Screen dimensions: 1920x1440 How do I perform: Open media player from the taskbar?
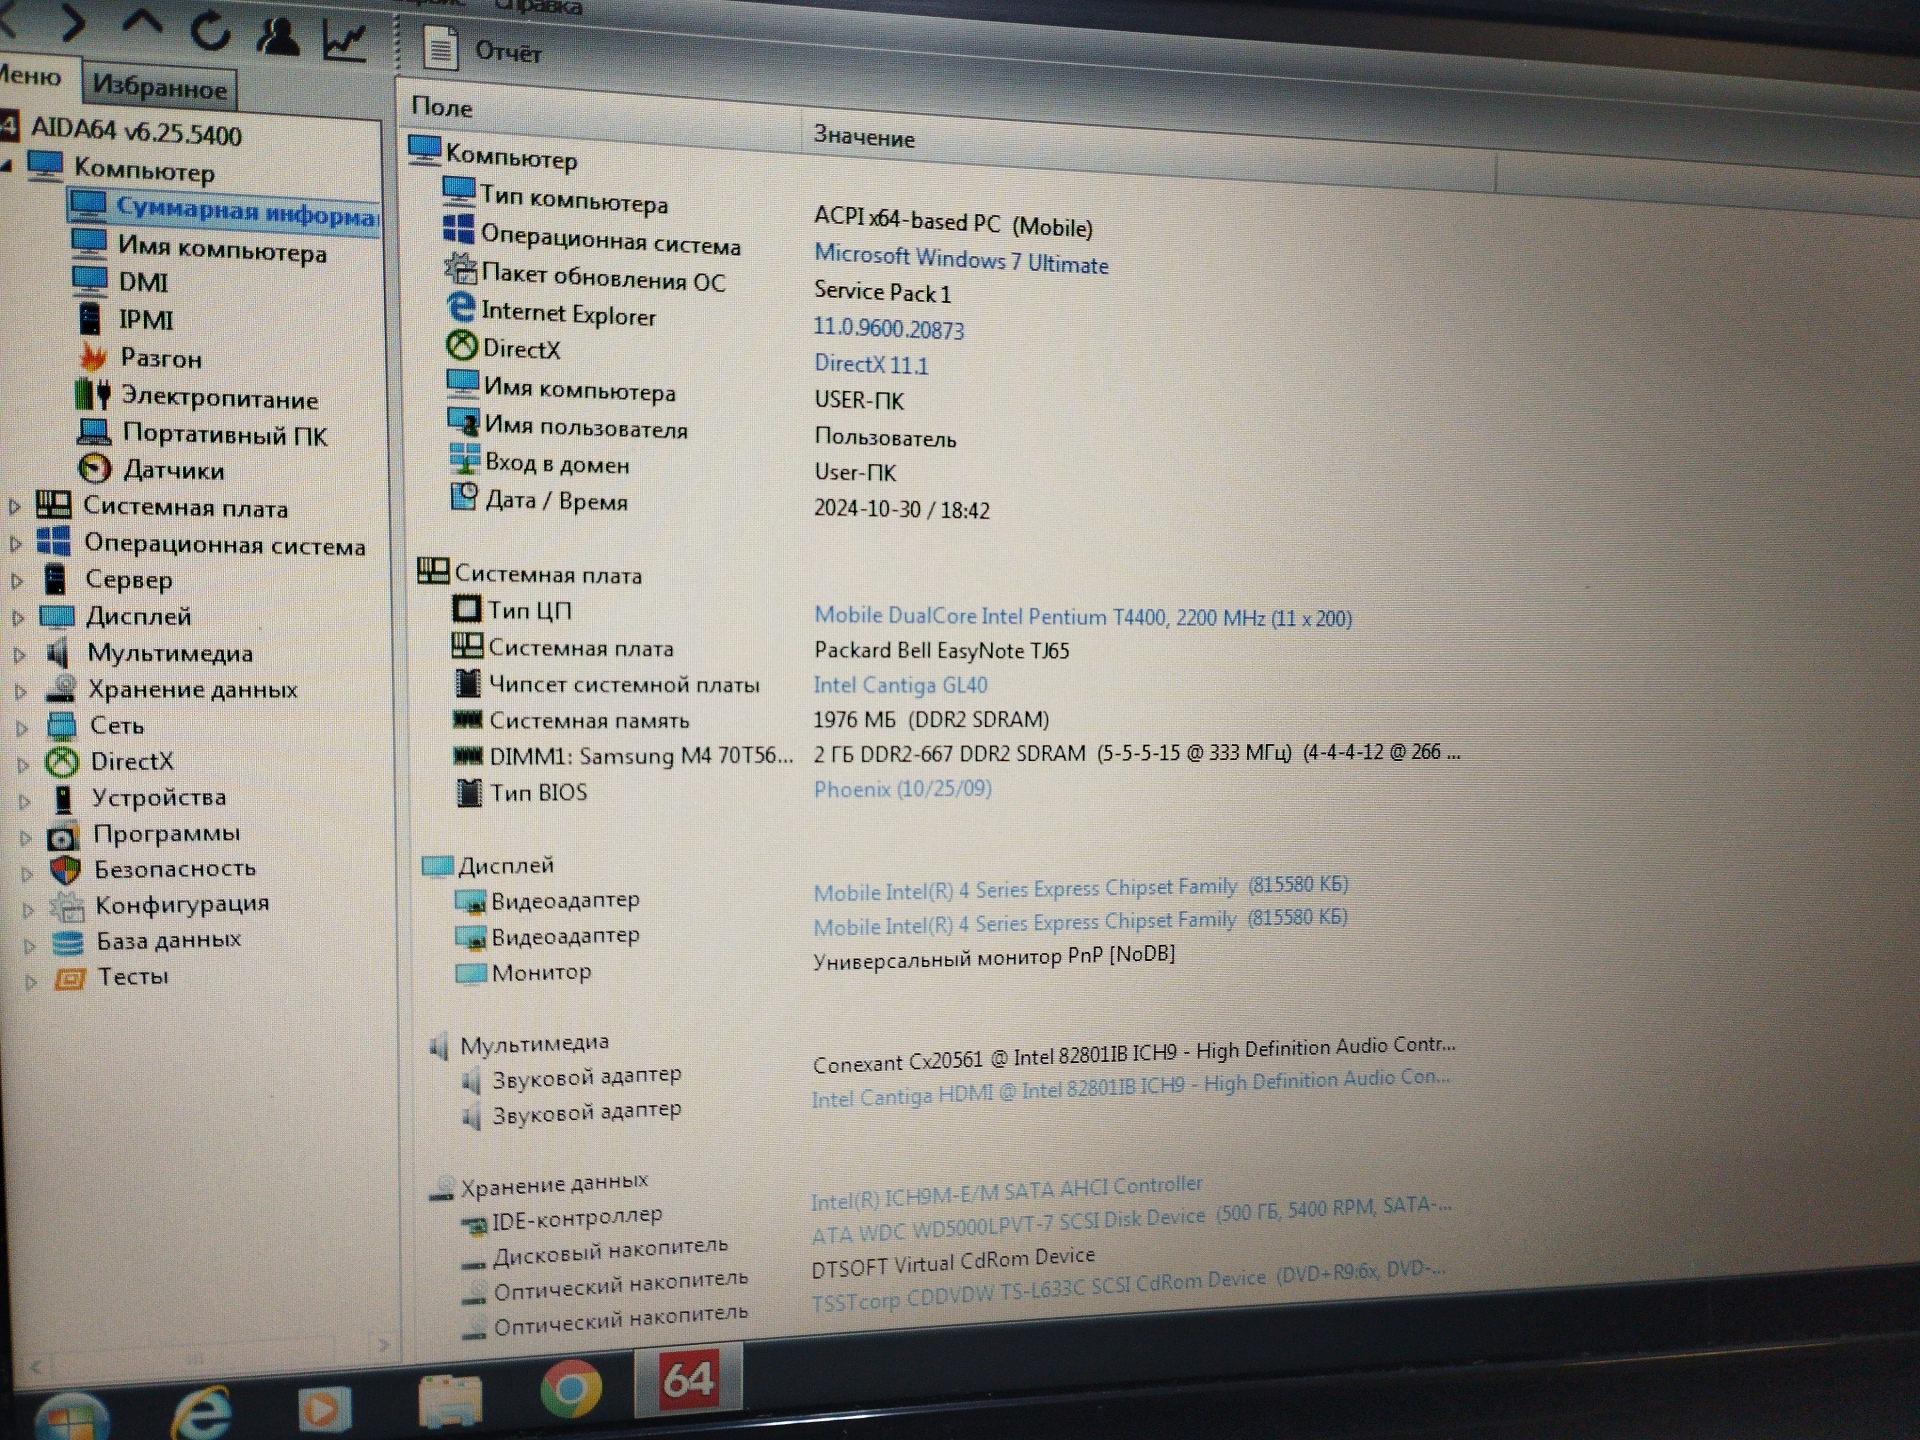324,1409
